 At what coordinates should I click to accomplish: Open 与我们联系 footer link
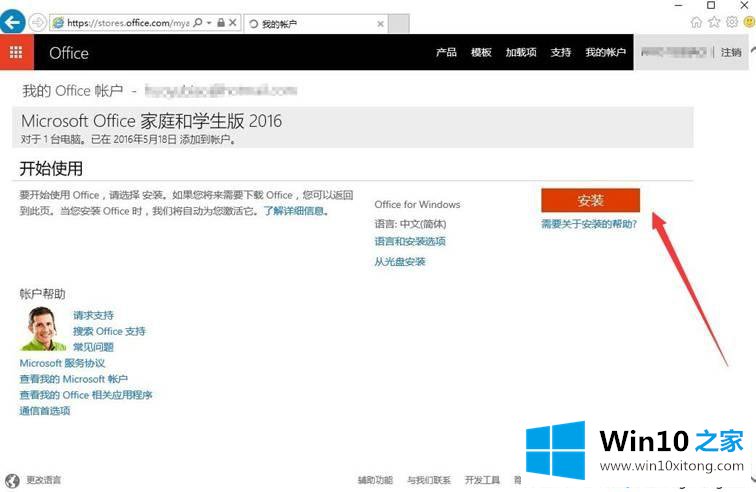click(x=429, y=480)
